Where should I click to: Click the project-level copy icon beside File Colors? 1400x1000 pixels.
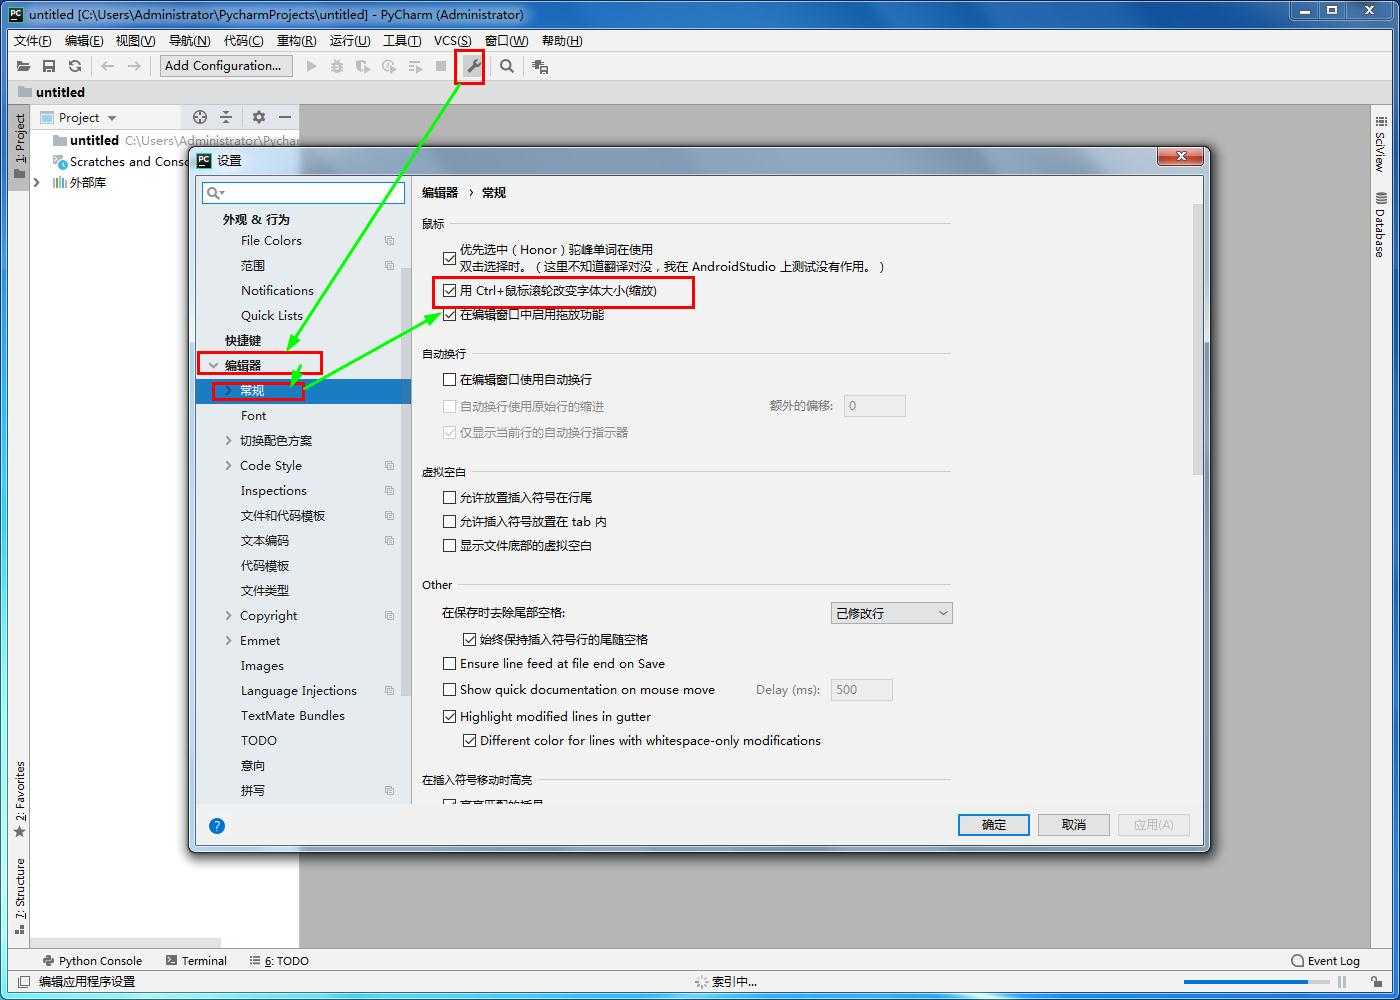390,241
